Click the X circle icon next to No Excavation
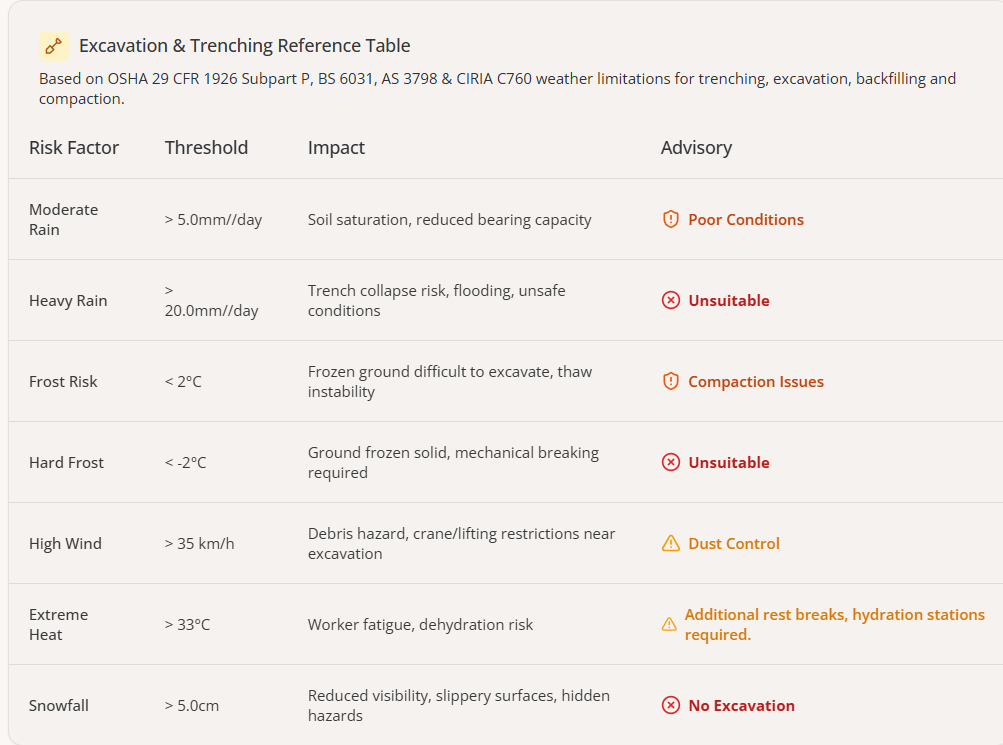 click(670, 705)
